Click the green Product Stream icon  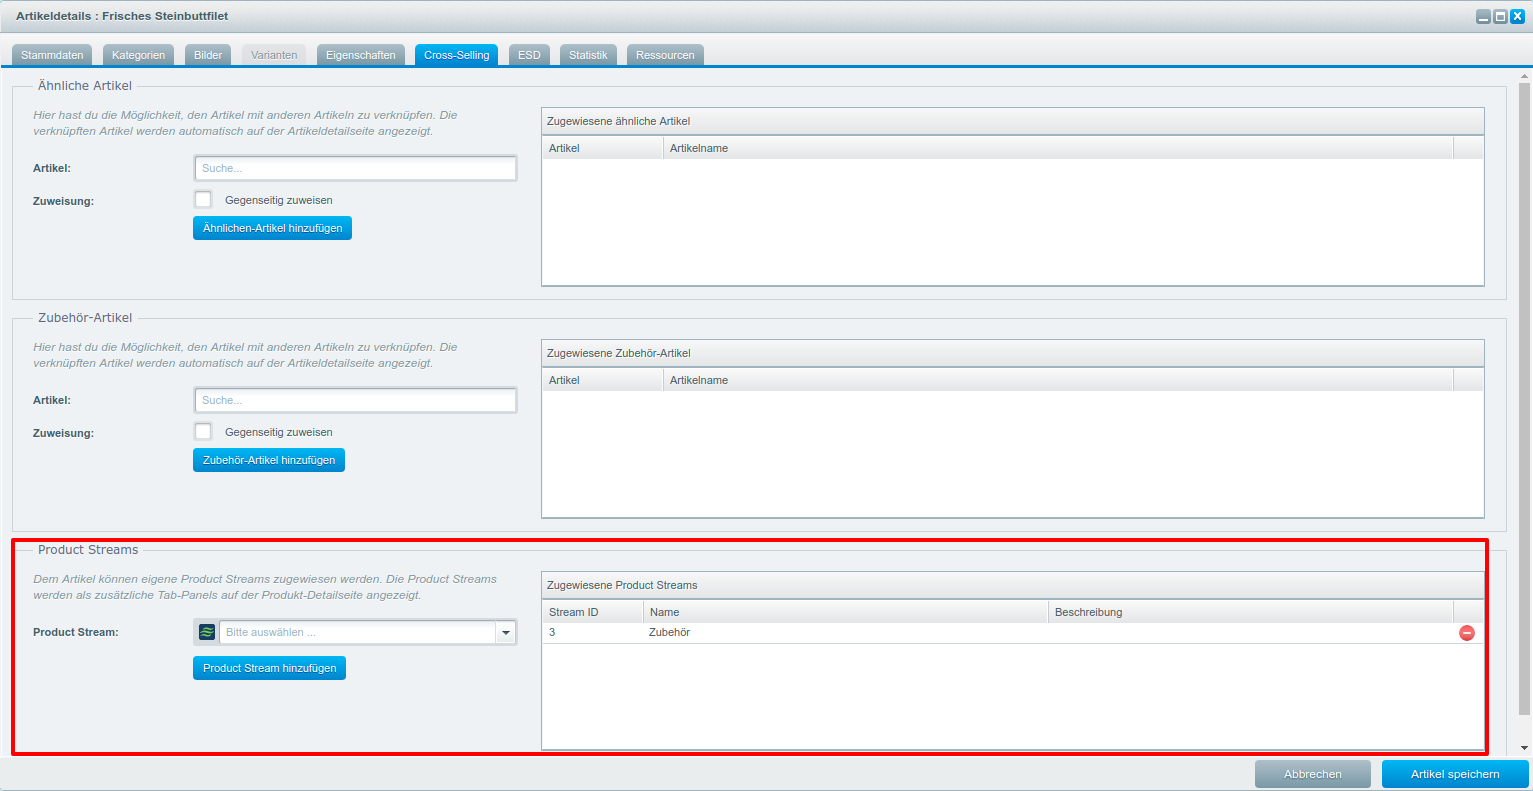pos(207,632)
